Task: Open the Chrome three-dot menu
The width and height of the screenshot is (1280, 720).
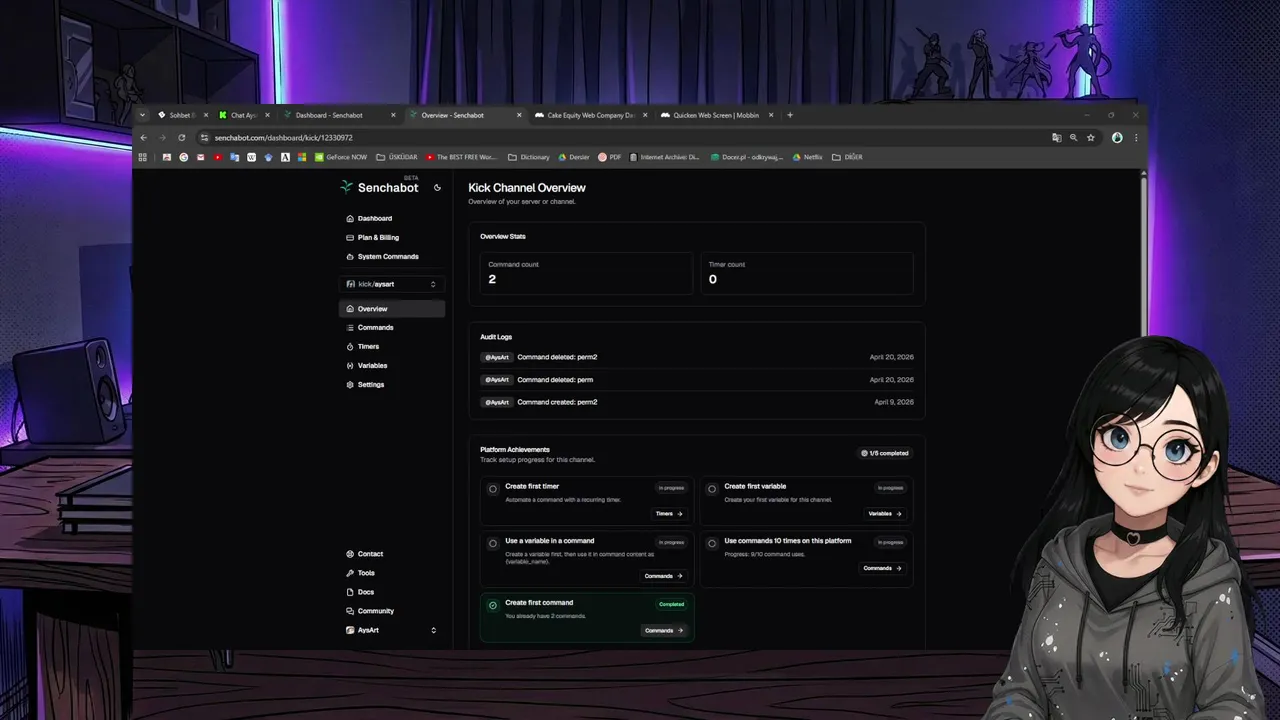Action: [x=1136, y=138]
